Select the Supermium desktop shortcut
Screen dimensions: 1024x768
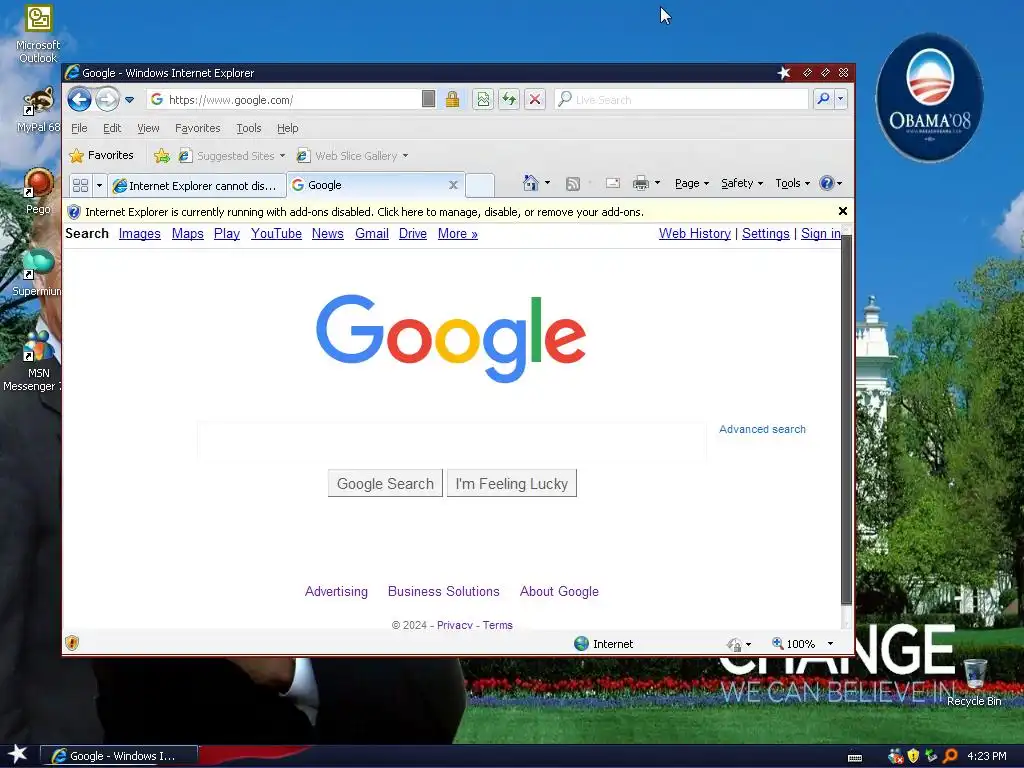tap(37, 273)
